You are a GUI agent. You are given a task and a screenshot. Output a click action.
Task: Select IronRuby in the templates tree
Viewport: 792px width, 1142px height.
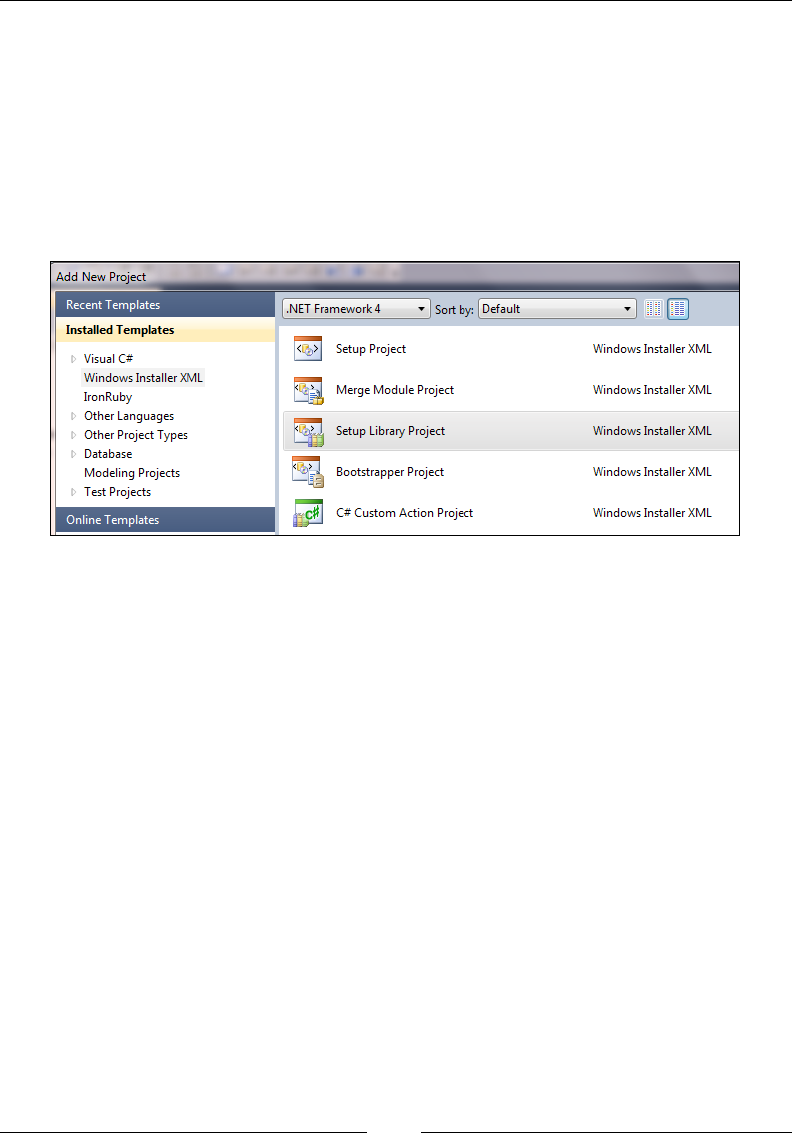click(x=108, y=397)
